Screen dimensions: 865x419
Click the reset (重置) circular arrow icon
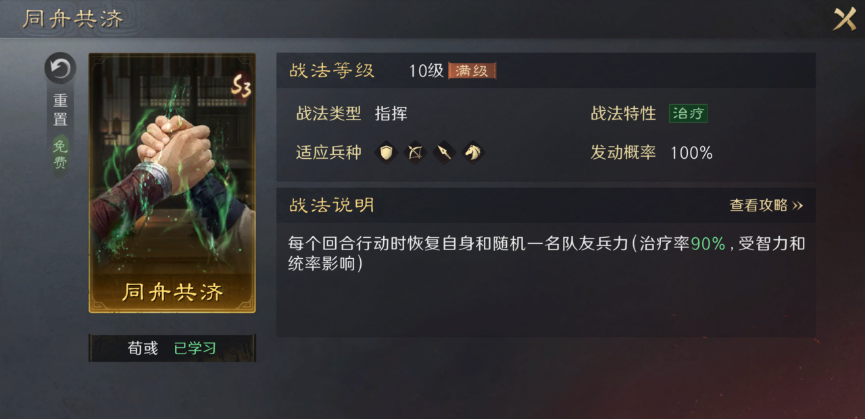[x=60, y=68]
